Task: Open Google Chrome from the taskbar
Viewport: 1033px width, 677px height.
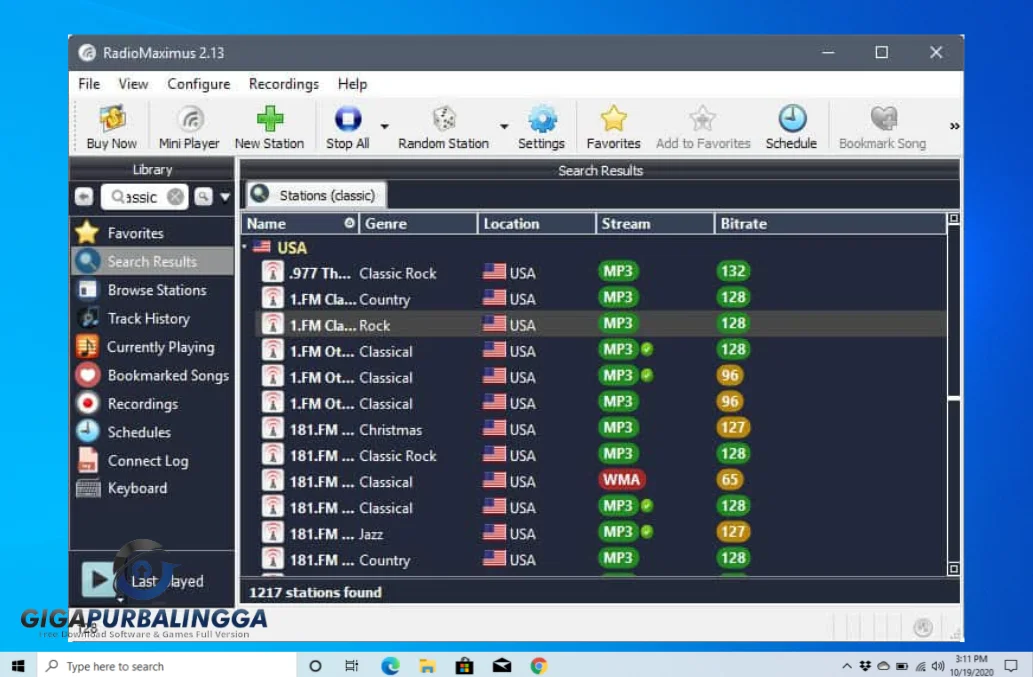Action: [x=539, y=666]
